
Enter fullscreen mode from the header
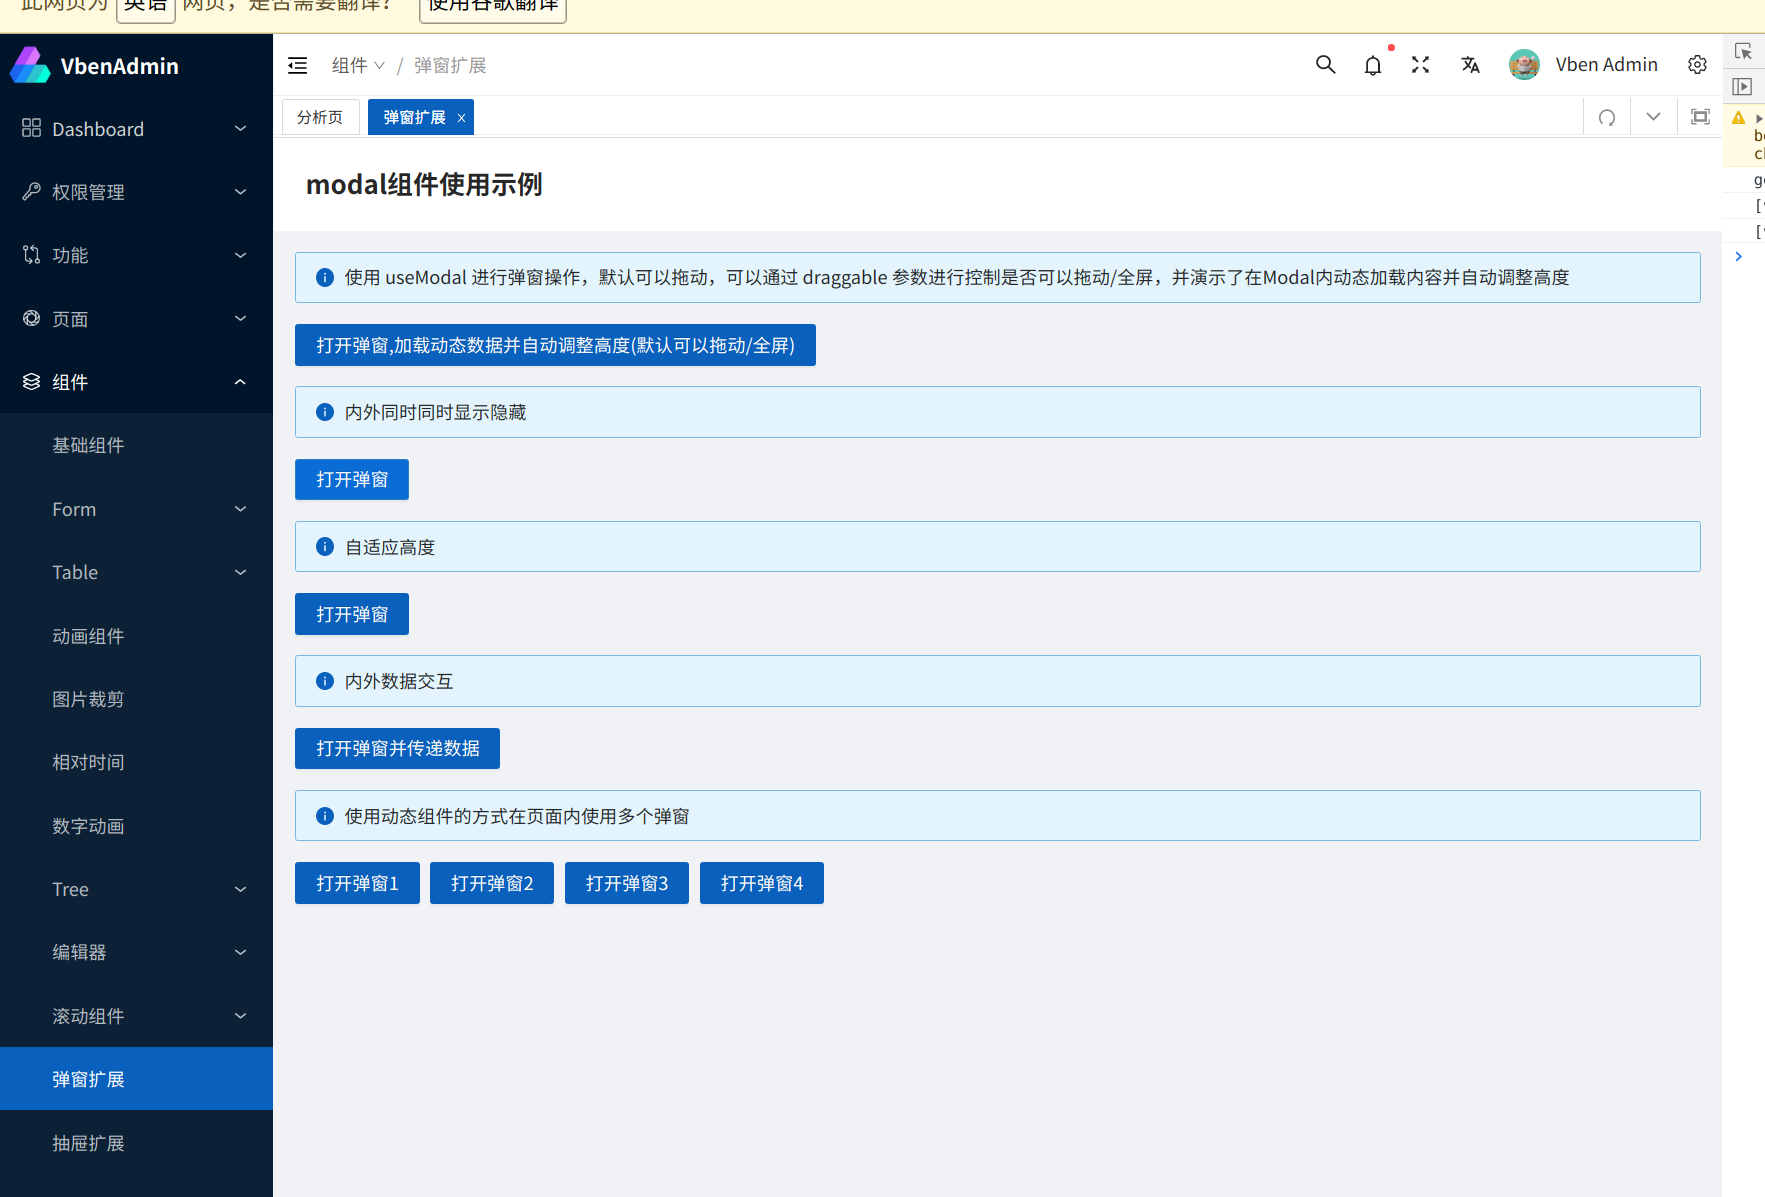1420,64
